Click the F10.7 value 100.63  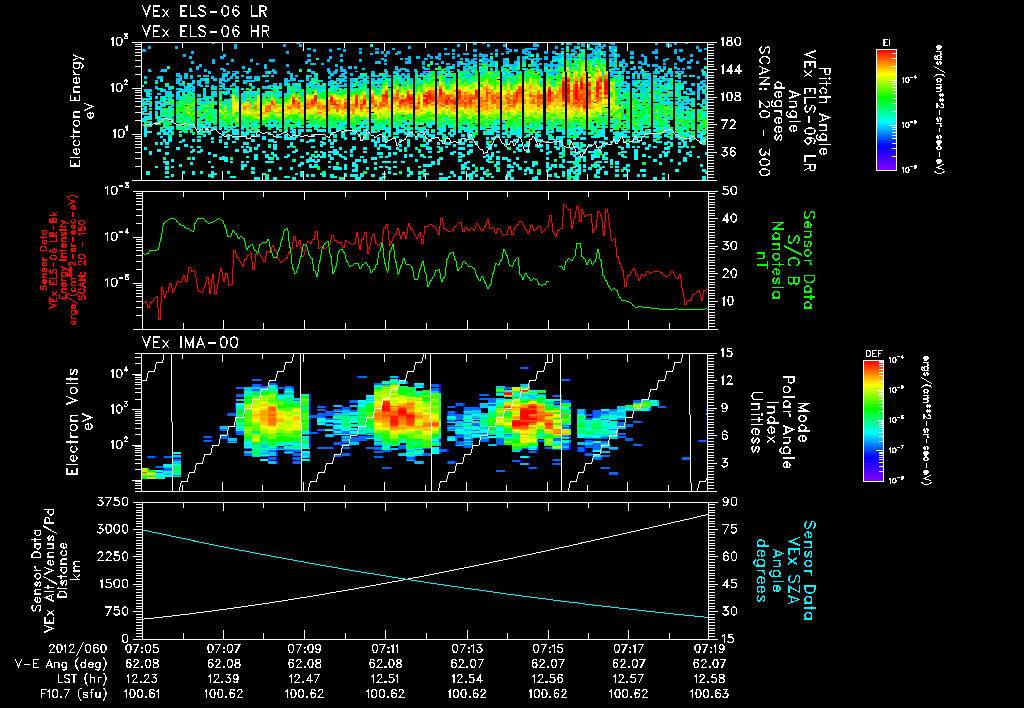tap(709, 694)
